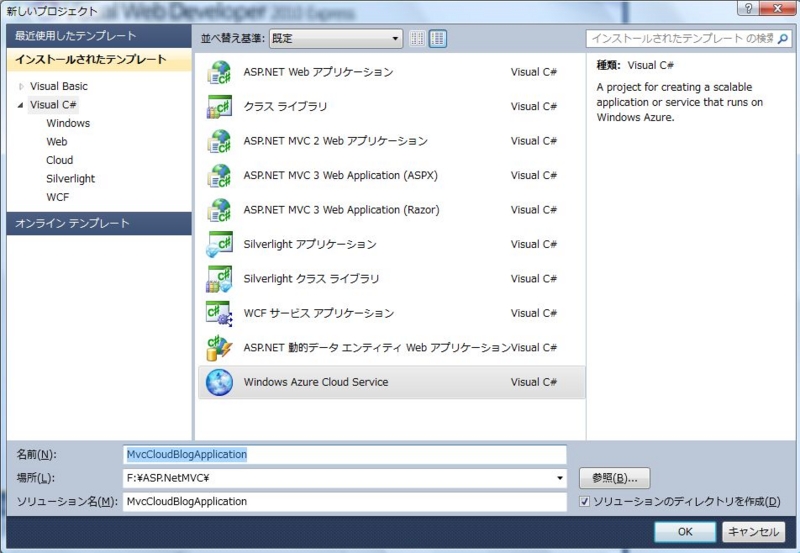Select クラス ライブラリ row text

(x=285, y=107)
